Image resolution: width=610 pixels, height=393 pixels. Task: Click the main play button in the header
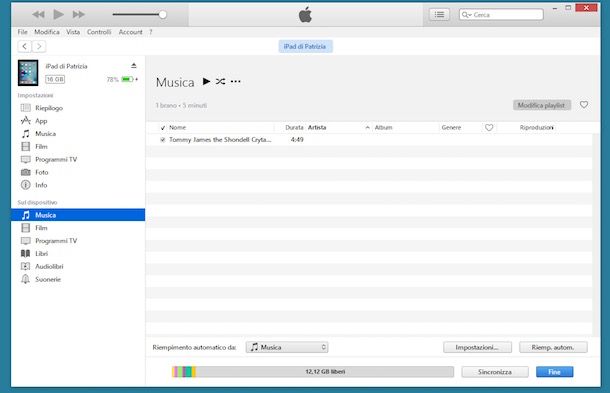(58, 14)
